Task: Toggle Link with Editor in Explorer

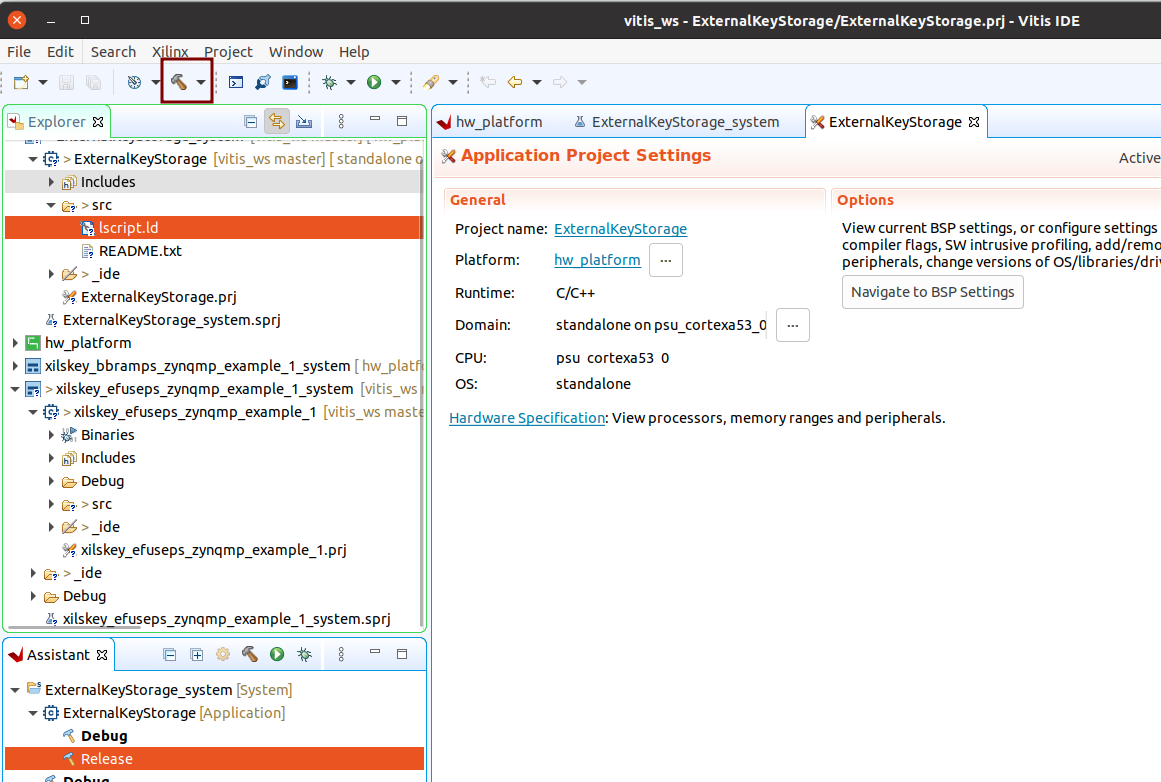Action: (277, 121)
